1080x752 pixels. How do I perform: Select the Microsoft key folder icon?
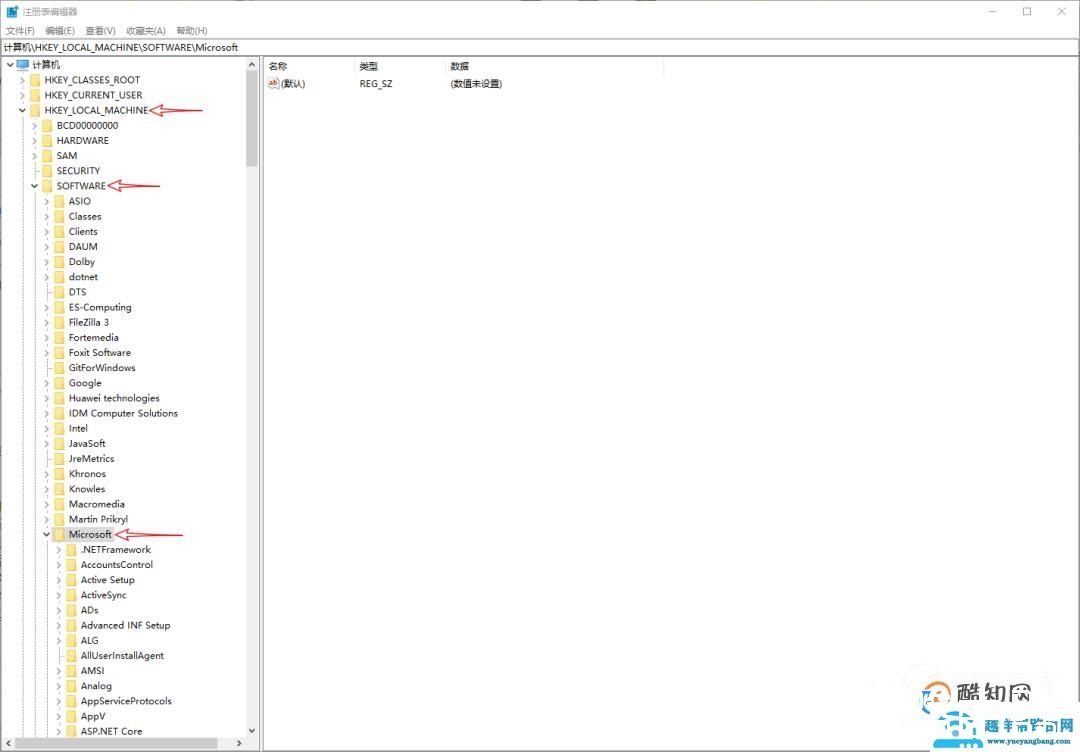tap(59, 534)
